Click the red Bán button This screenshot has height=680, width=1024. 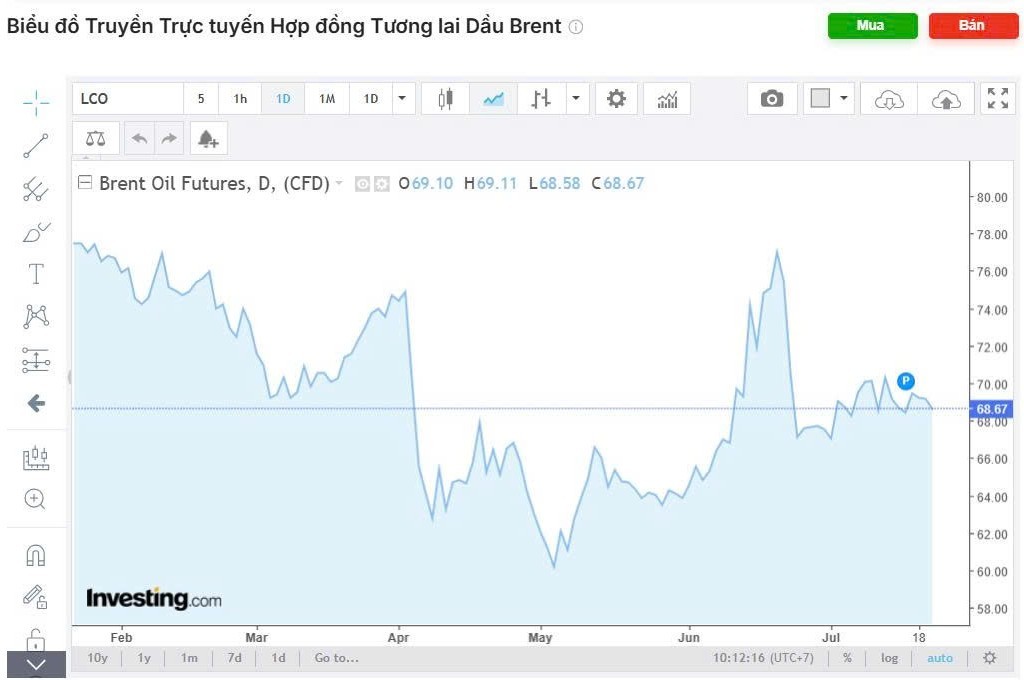[x=973, y=26]
